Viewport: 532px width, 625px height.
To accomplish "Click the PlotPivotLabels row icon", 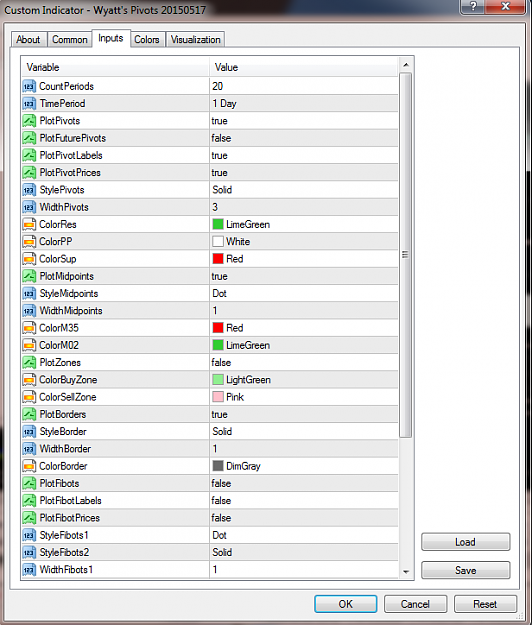I will tap(29, 155).
